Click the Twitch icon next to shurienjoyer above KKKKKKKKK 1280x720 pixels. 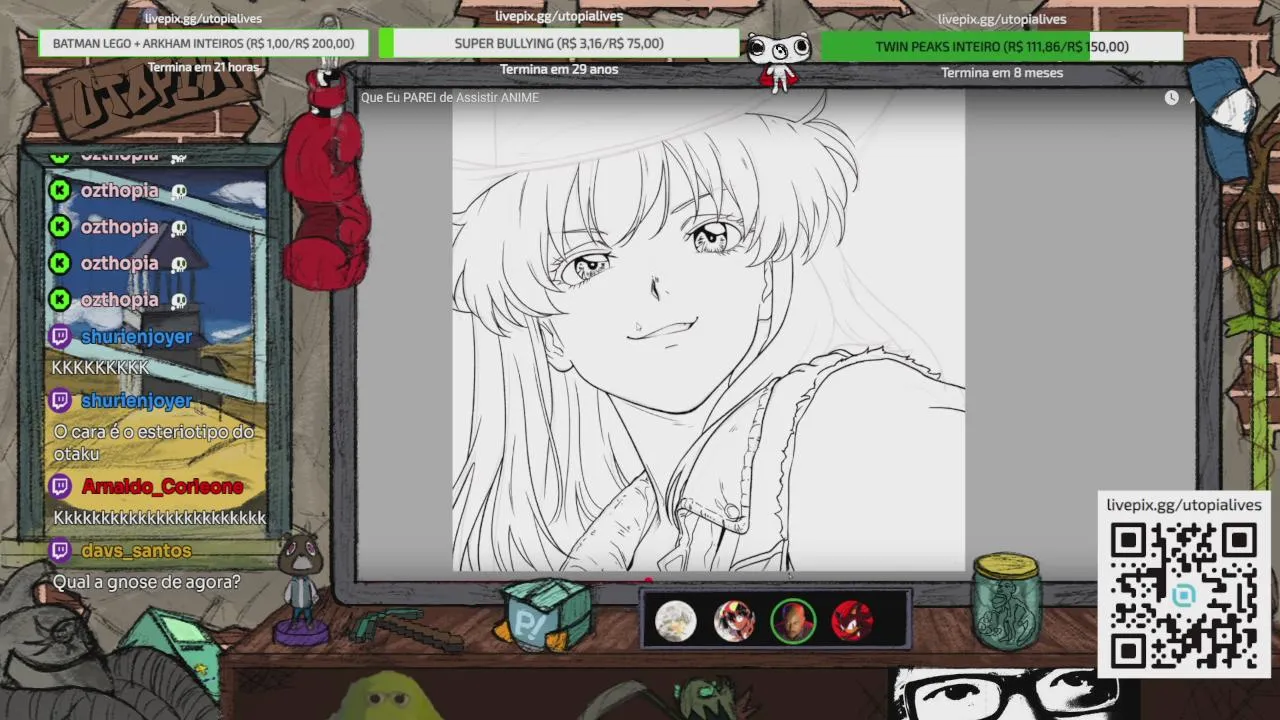[60, 336]
